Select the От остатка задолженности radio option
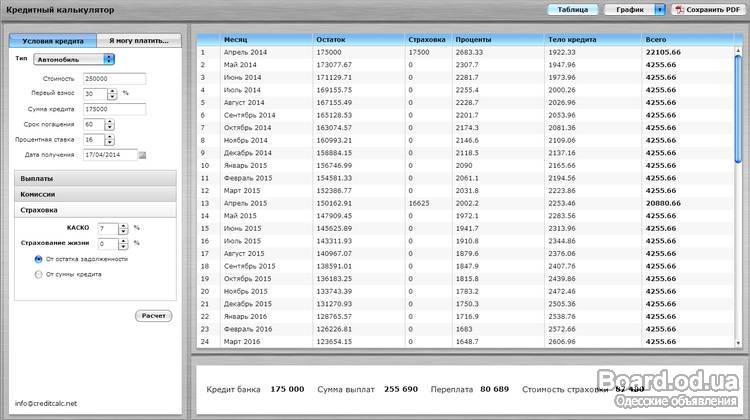This screenshot has height=420, width=750. coord(38,259)
